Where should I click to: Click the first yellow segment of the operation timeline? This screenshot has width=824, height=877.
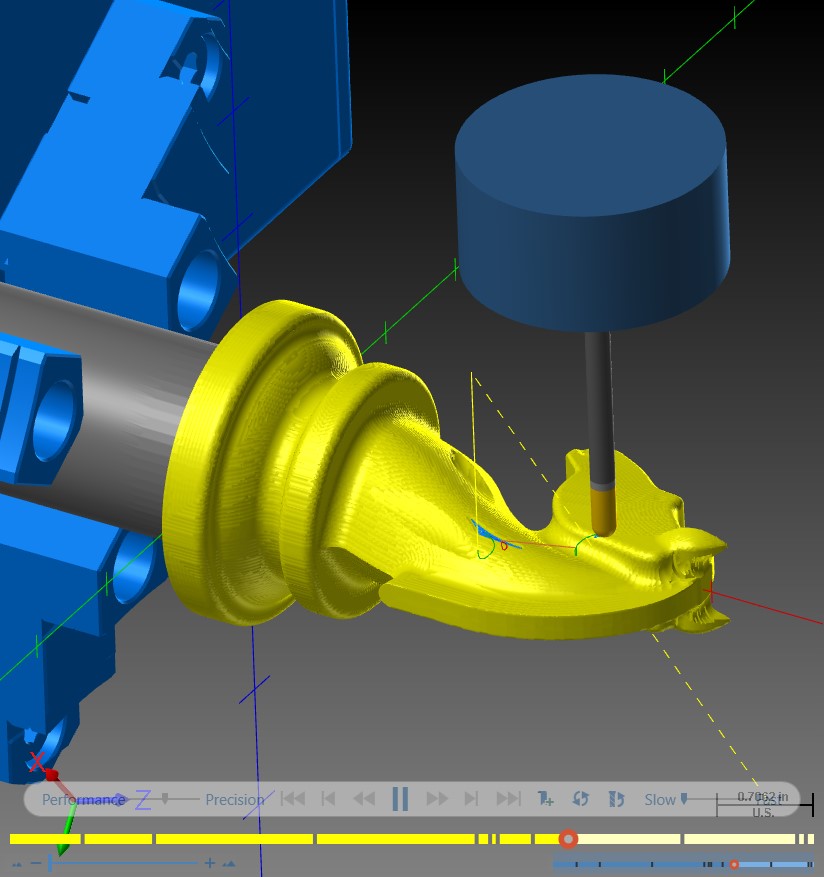[x=45, y=839]
